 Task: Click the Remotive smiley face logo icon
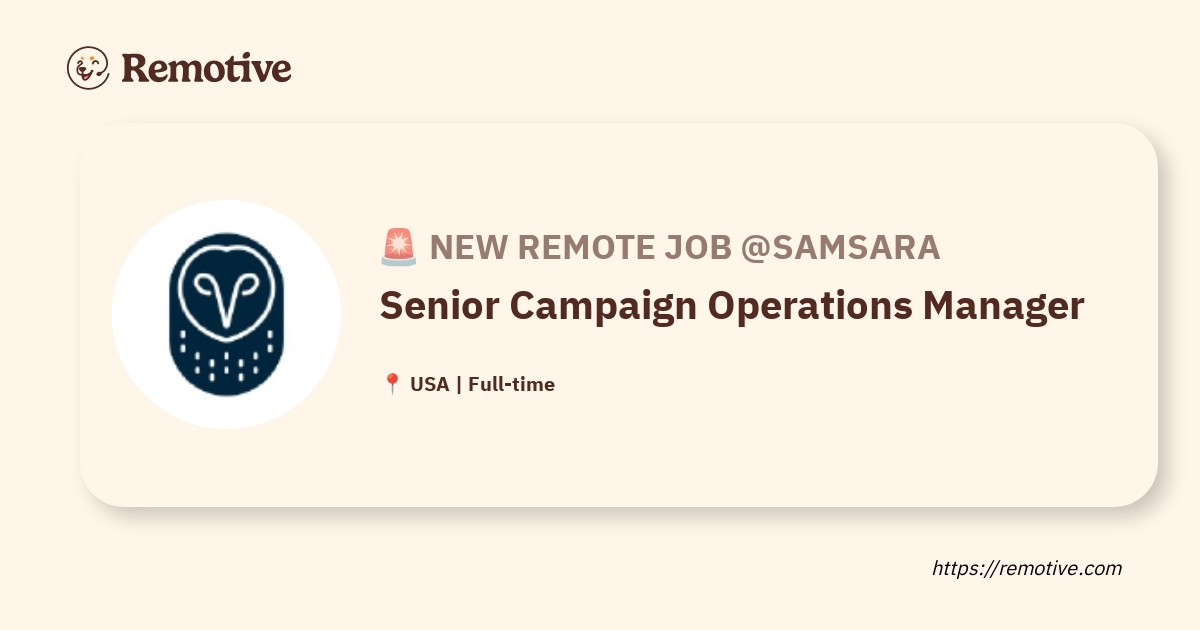pos(88,67)
